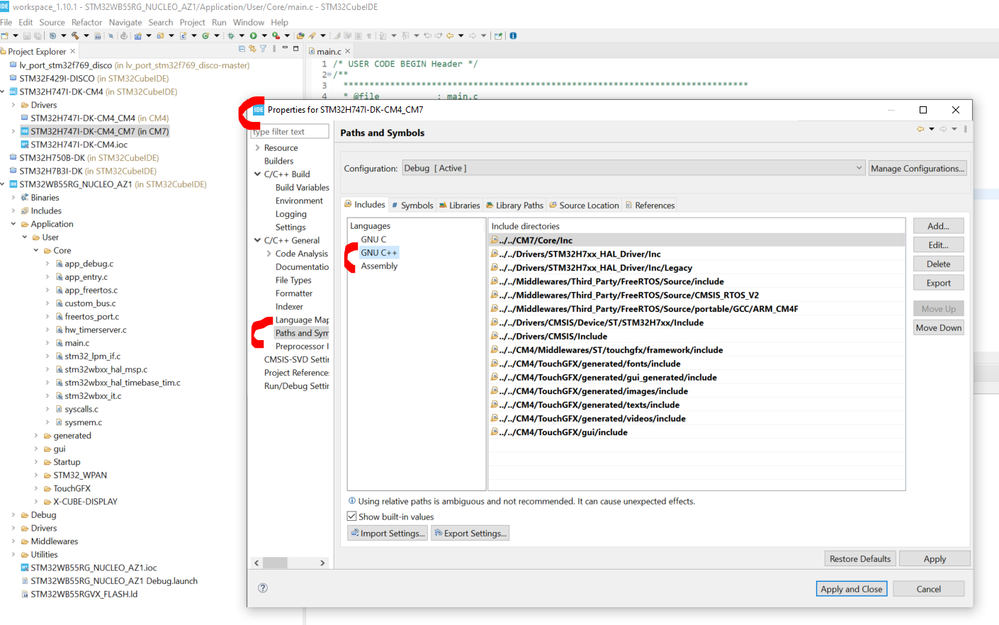Click the yellow Back navigation arrow in toolbar
The height and width of the screenshot is (625, 999).
click(450, 36)
